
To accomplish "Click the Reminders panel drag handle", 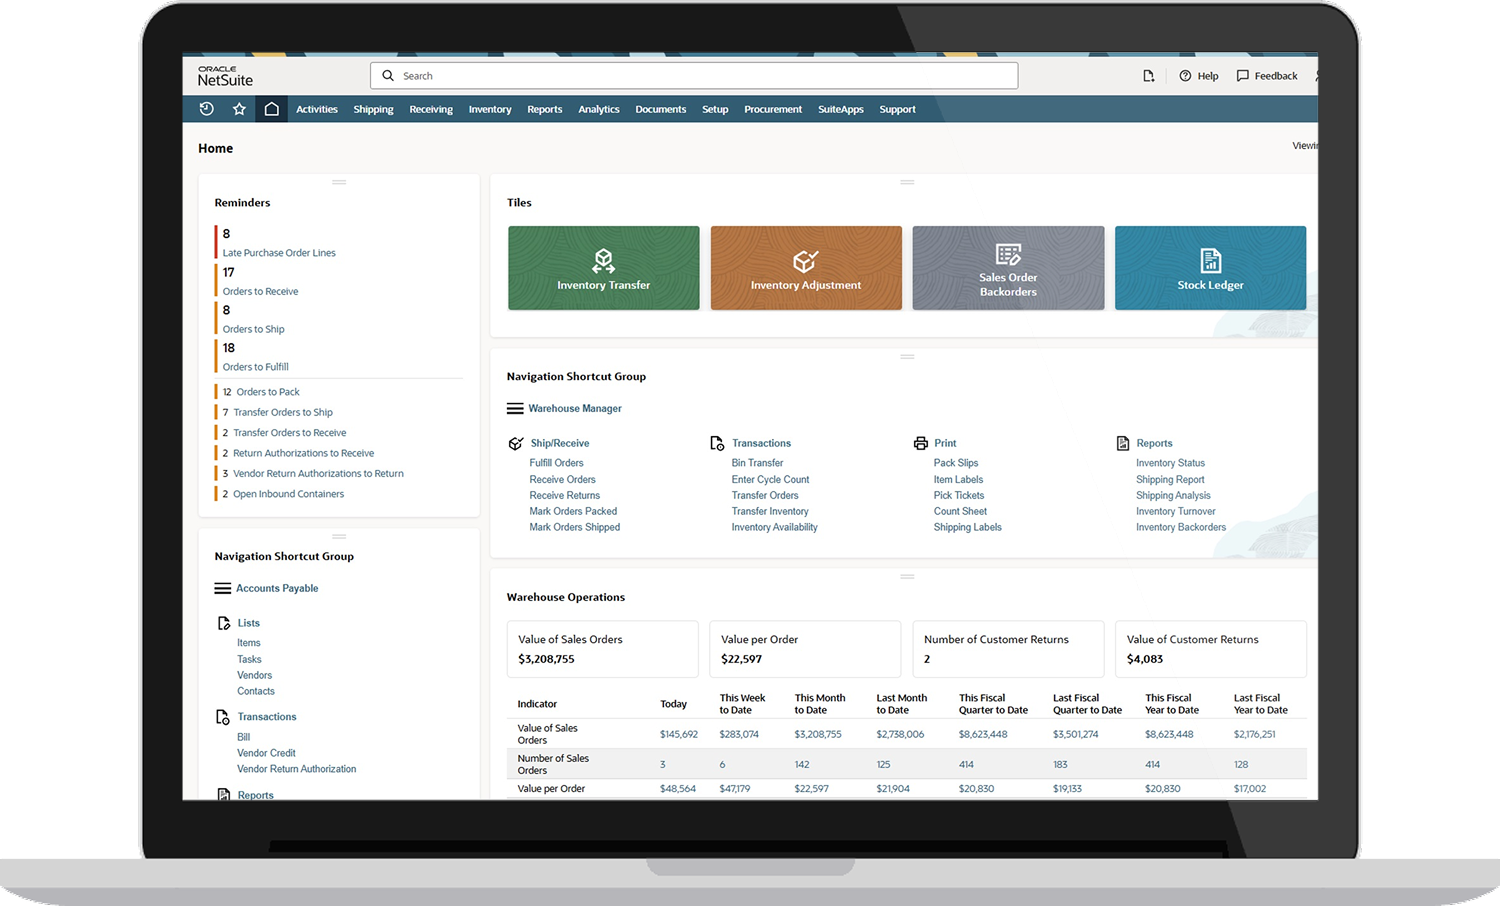I will (x=339, y=182).
